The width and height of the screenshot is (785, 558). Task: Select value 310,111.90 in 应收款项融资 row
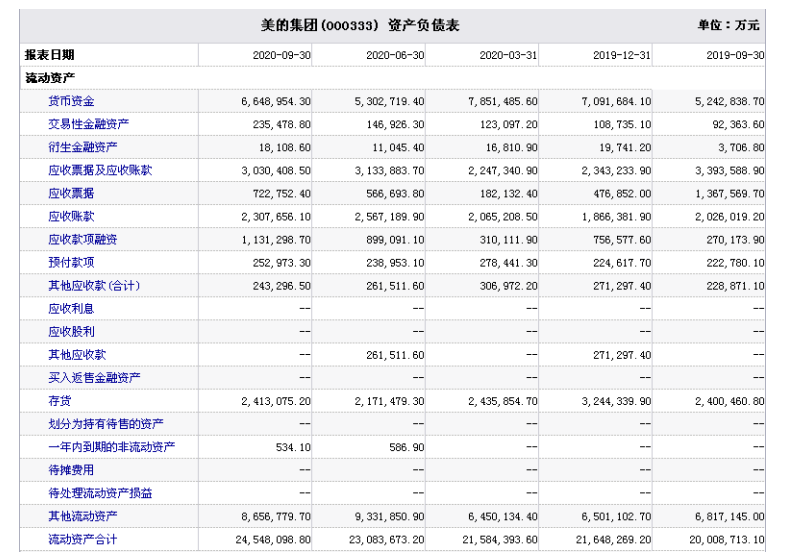(508, 240)
